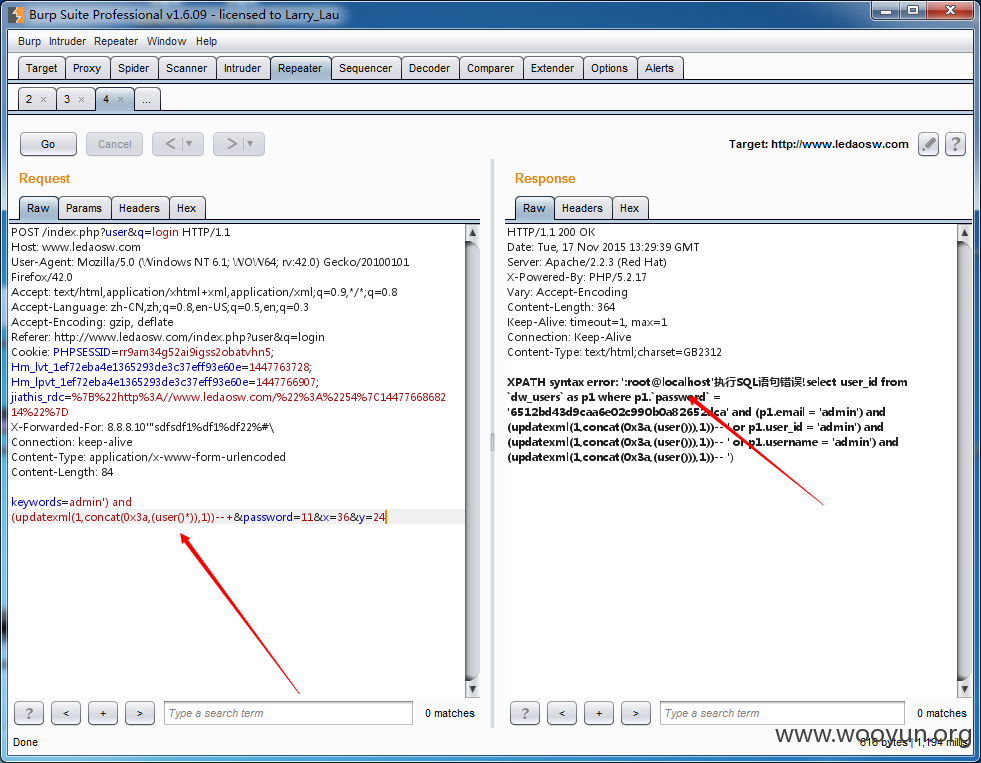Click the request search term field
The height and width of the screenshot is (763, 981).
[x=288, y=713]
